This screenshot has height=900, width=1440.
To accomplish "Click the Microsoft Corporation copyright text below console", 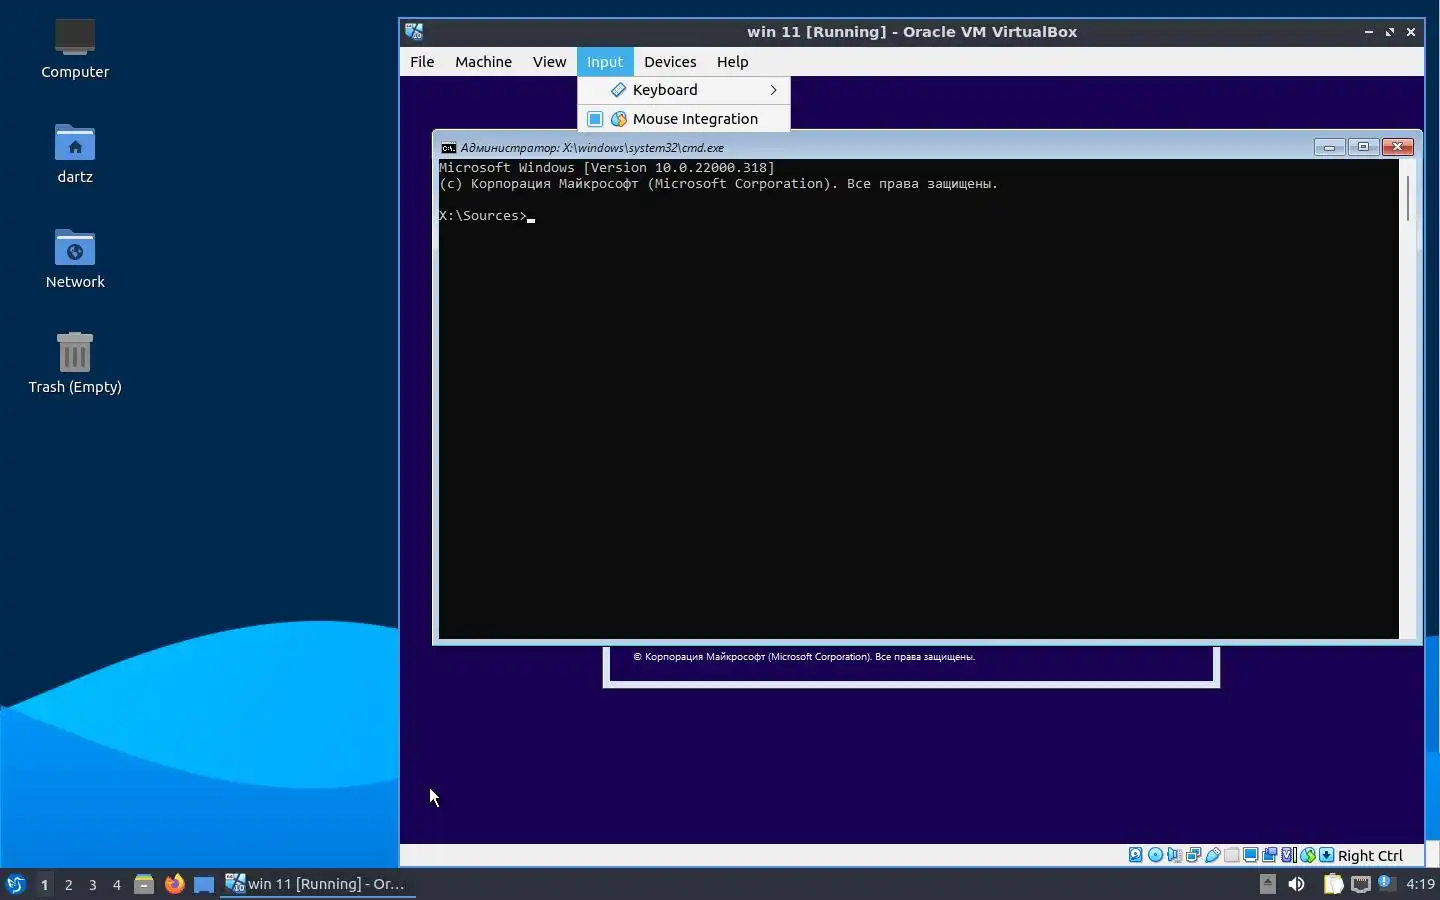I will 804,657.
